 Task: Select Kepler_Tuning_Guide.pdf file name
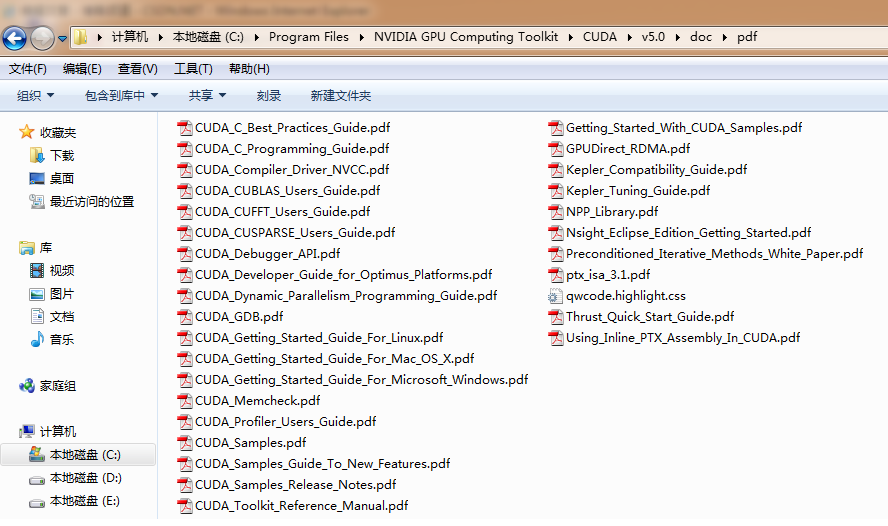pyautogui.click(x=638, y=191)
